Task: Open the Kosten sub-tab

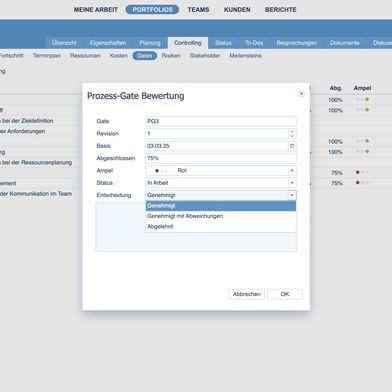Action: click(119, 56)
